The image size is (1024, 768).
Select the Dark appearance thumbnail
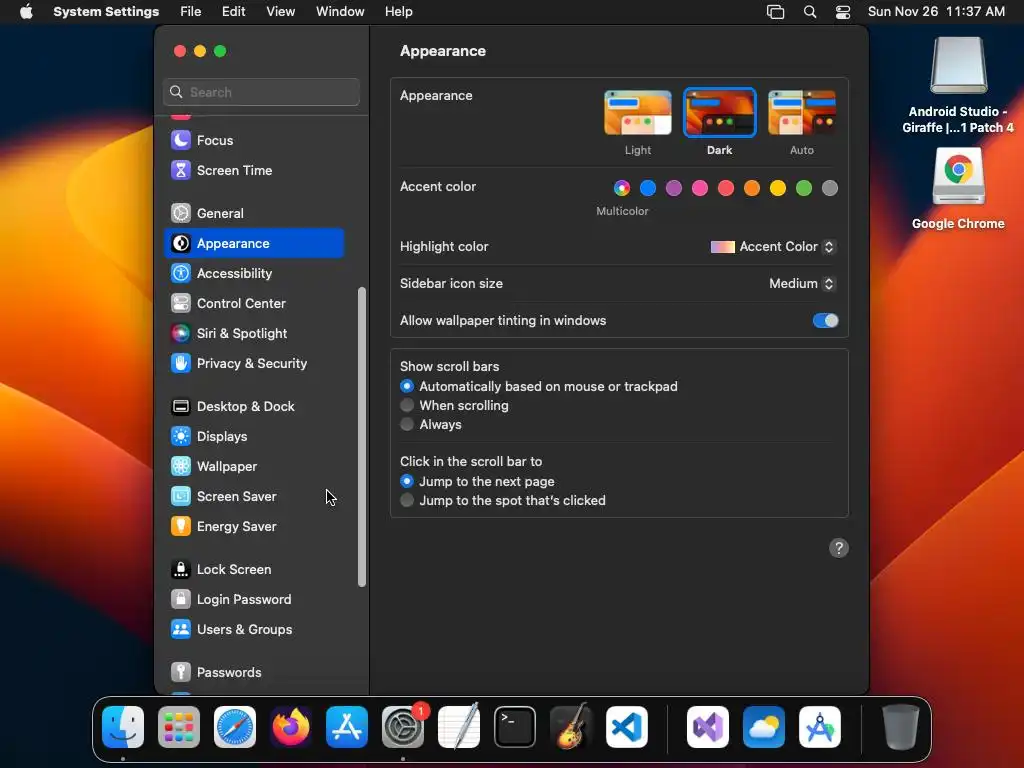pos(720,112)
